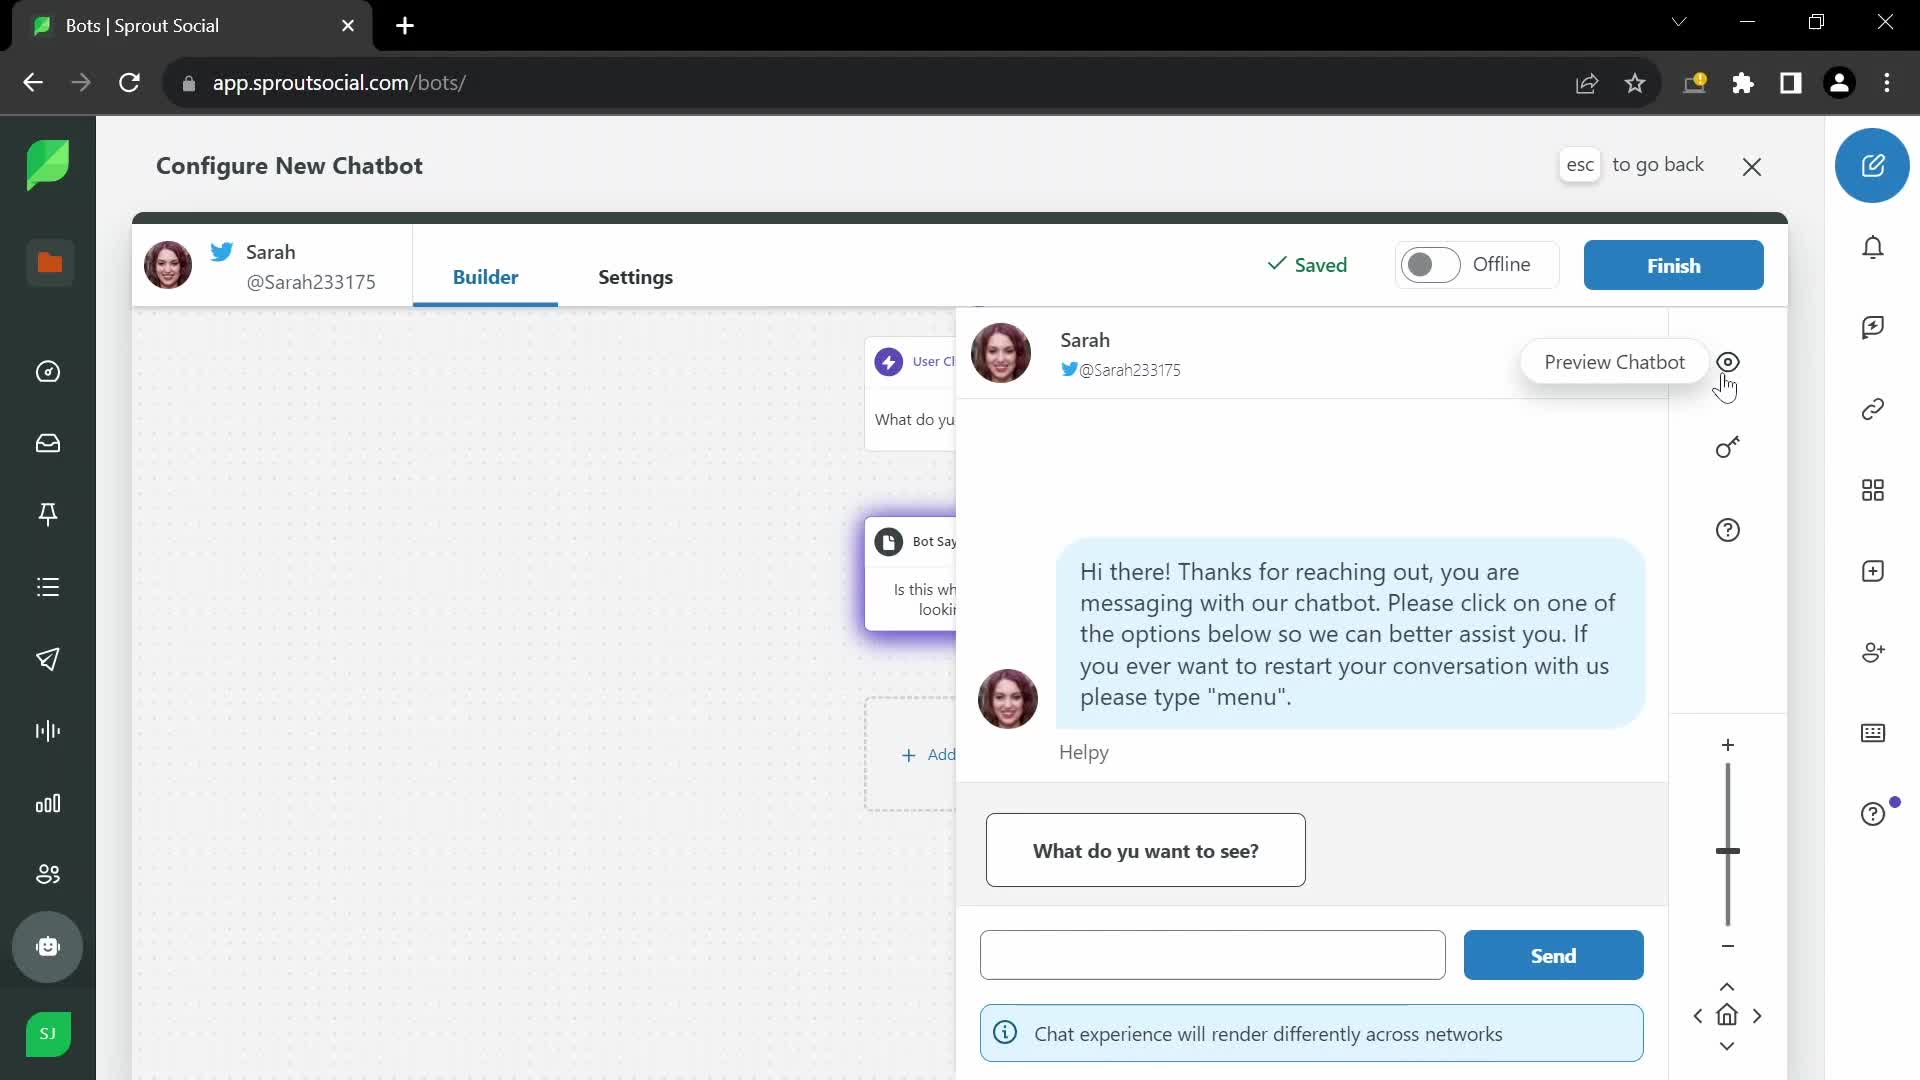
Task: Click the Add step placeholder on canvas
Action: (x=910, y=754)
